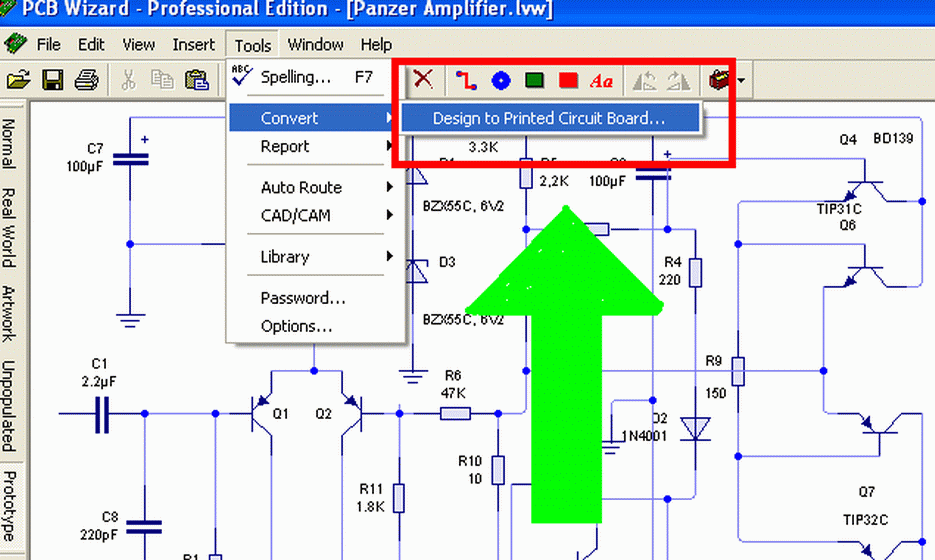Select the C7 100µF capacitor symbol

[x=131, y=159]
